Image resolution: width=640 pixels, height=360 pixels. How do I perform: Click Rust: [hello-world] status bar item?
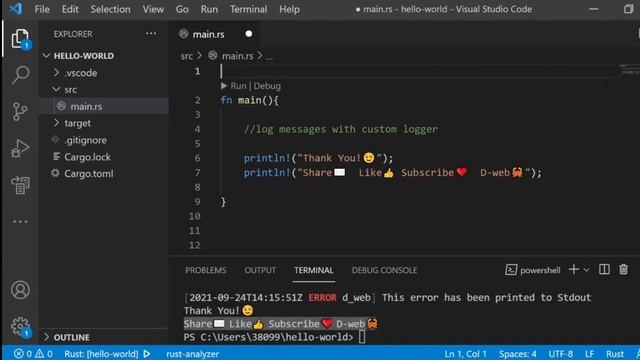(x=101, y=353)
